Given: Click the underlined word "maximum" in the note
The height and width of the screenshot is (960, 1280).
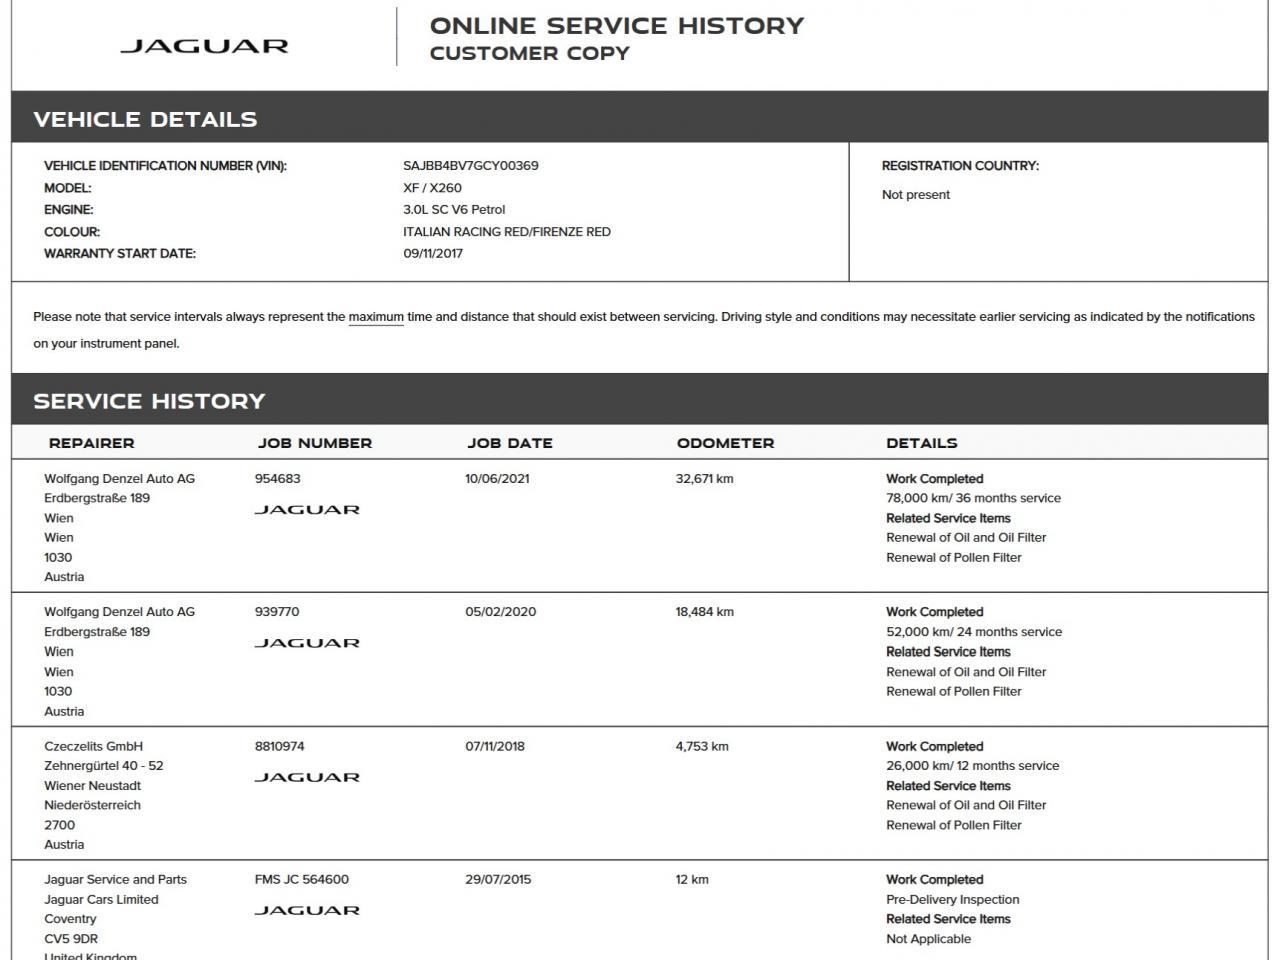Looking at the screenshot, I should (x=376, y=317).
